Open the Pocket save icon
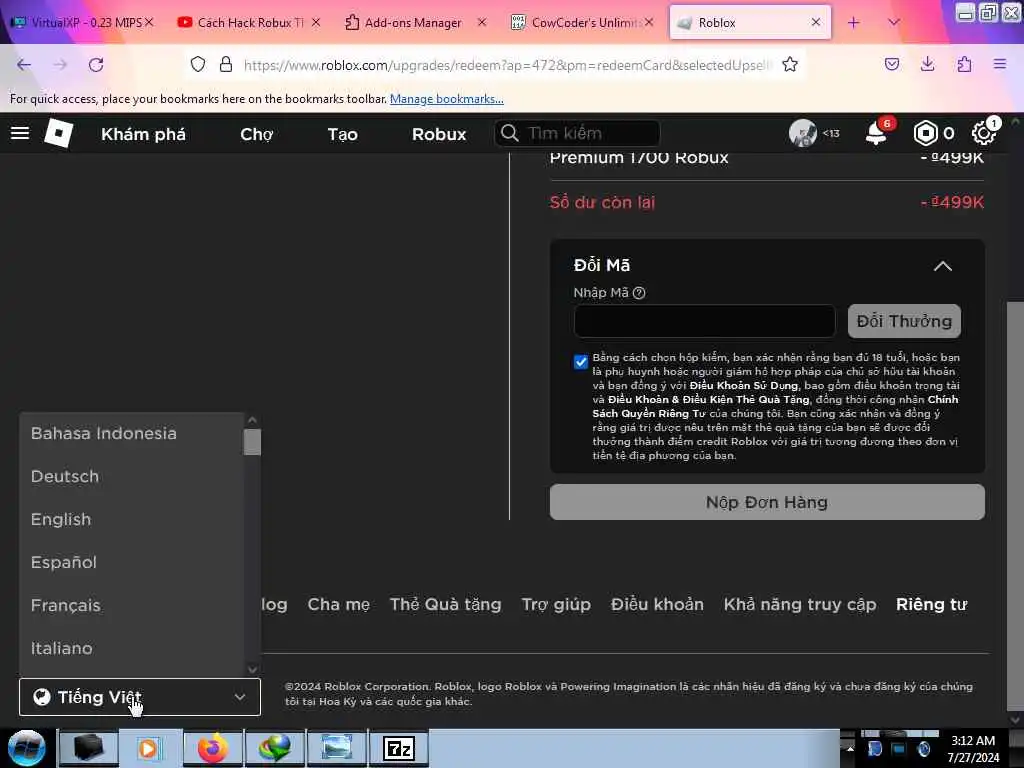This screenshot has width=1024, height=768. [x=892, y=64]
